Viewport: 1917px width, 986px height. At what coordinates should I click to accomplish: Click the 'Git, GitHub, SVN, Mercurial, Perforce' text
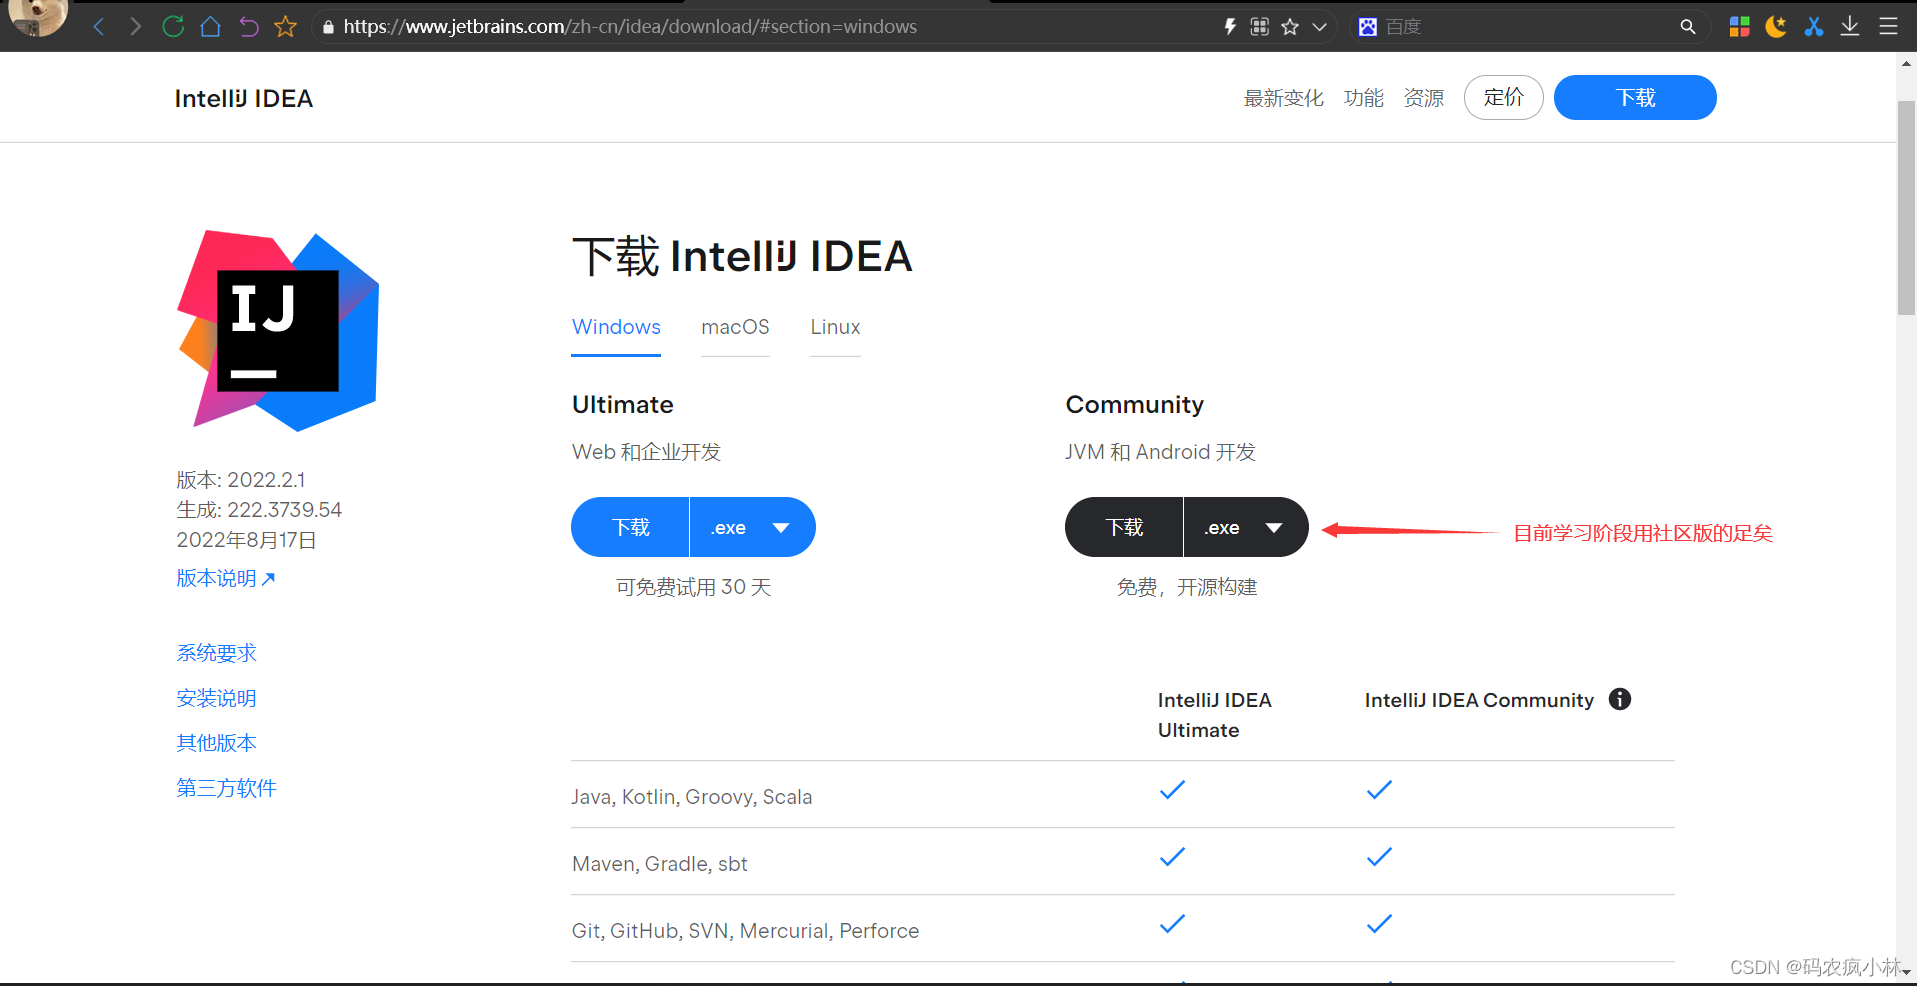click(x=746, y=931)
